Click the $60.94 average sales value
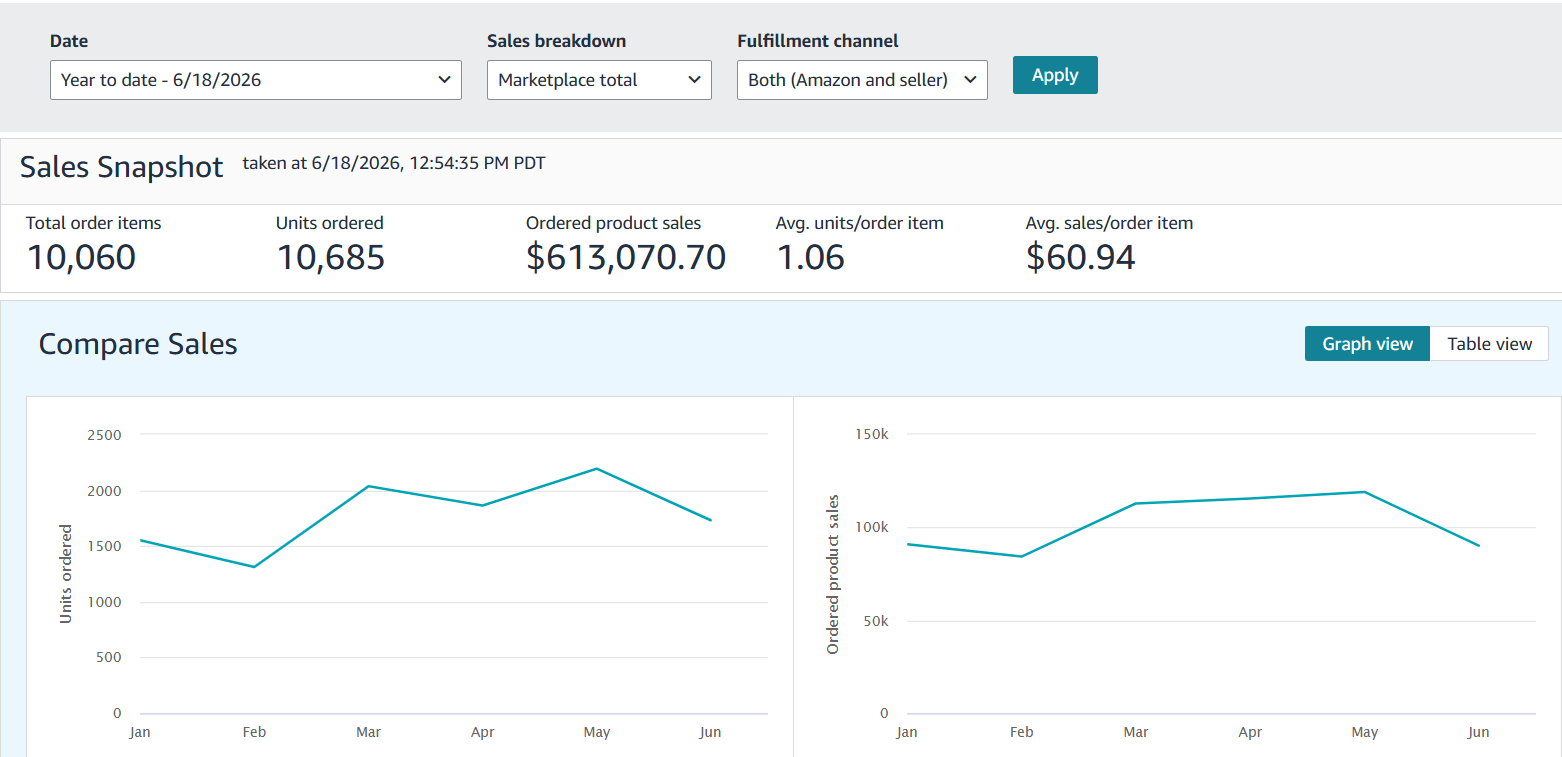Screen dimensions: 1562x757 (1081, 257)
